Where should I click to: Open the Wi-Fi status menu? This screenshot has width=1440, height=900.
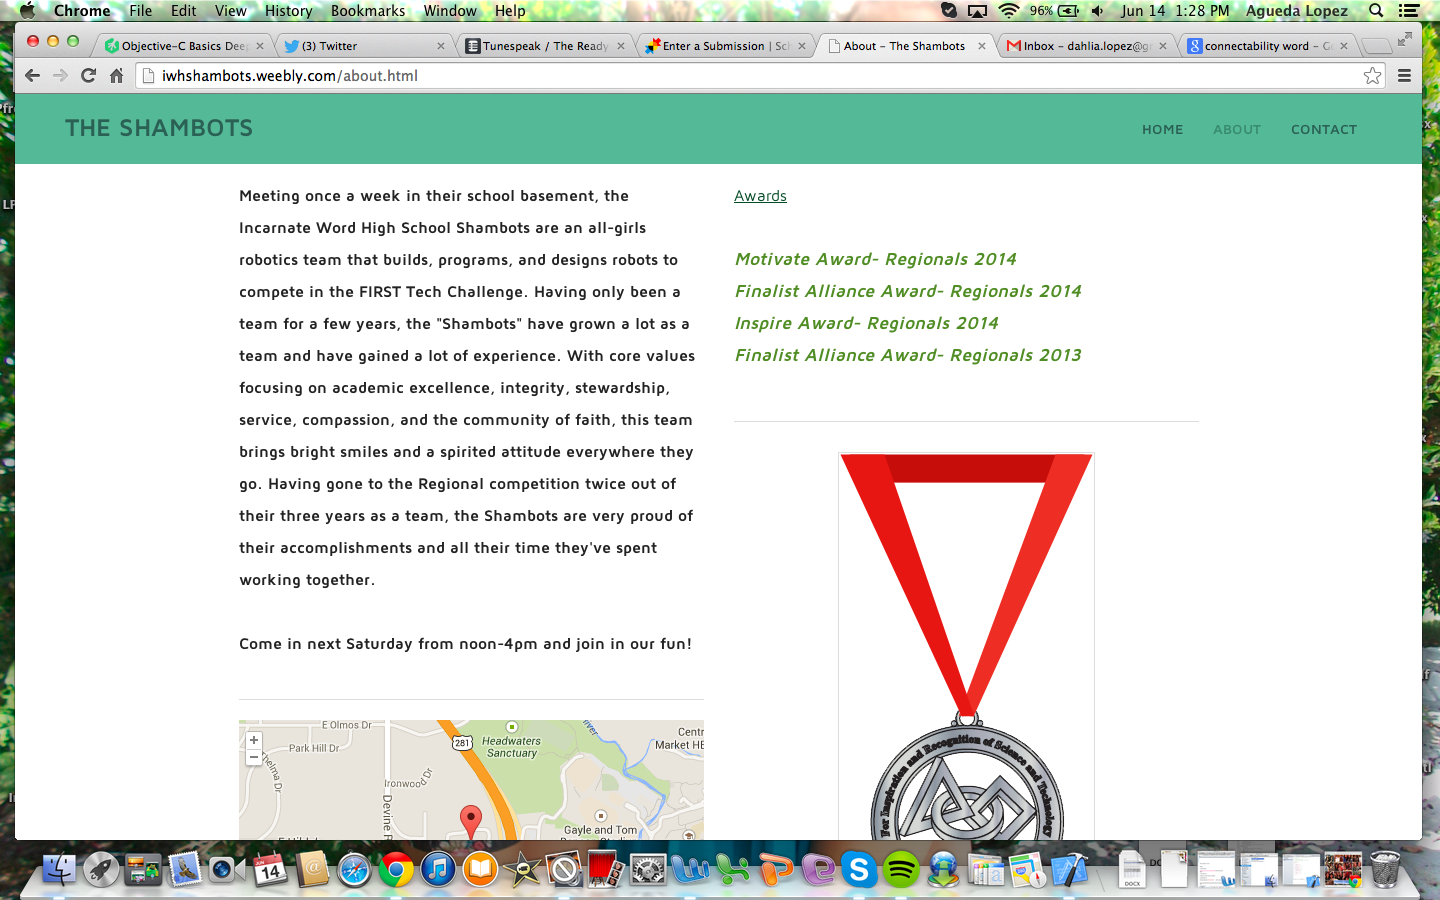click(1008, 11)
